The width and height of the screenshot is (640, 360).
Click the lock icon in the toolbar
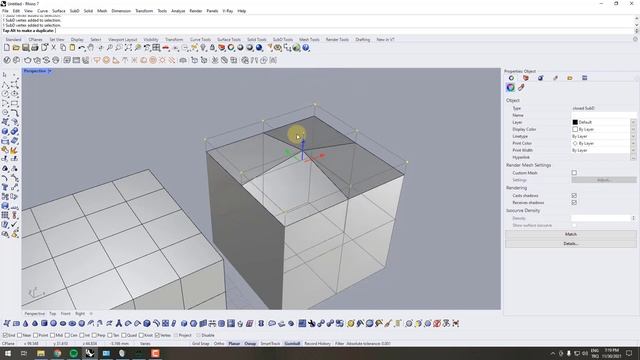pyautogui.click(x=212, y=48)
